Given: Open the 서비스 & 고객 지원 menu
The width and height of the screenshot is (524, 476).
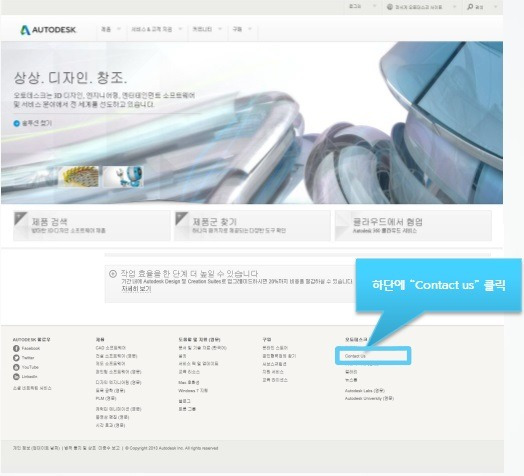Looking at the screenshot, I should [152, 29].
